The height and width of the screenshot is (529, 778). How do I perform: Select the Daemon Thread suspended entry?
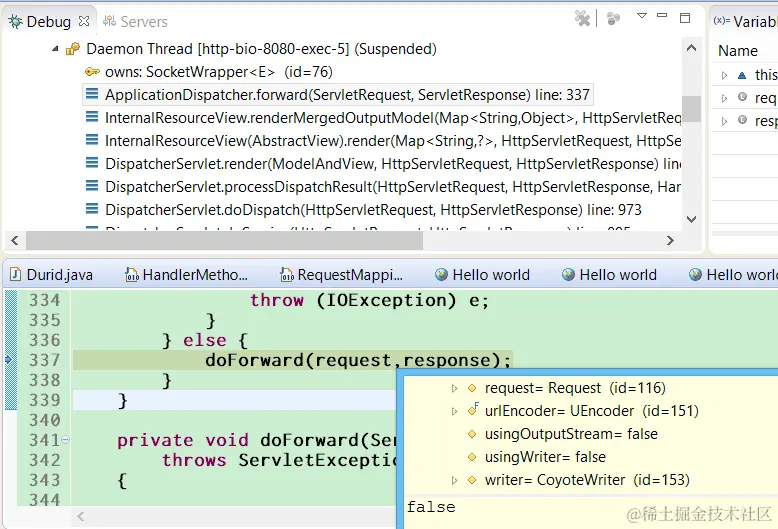pos(261,49)
